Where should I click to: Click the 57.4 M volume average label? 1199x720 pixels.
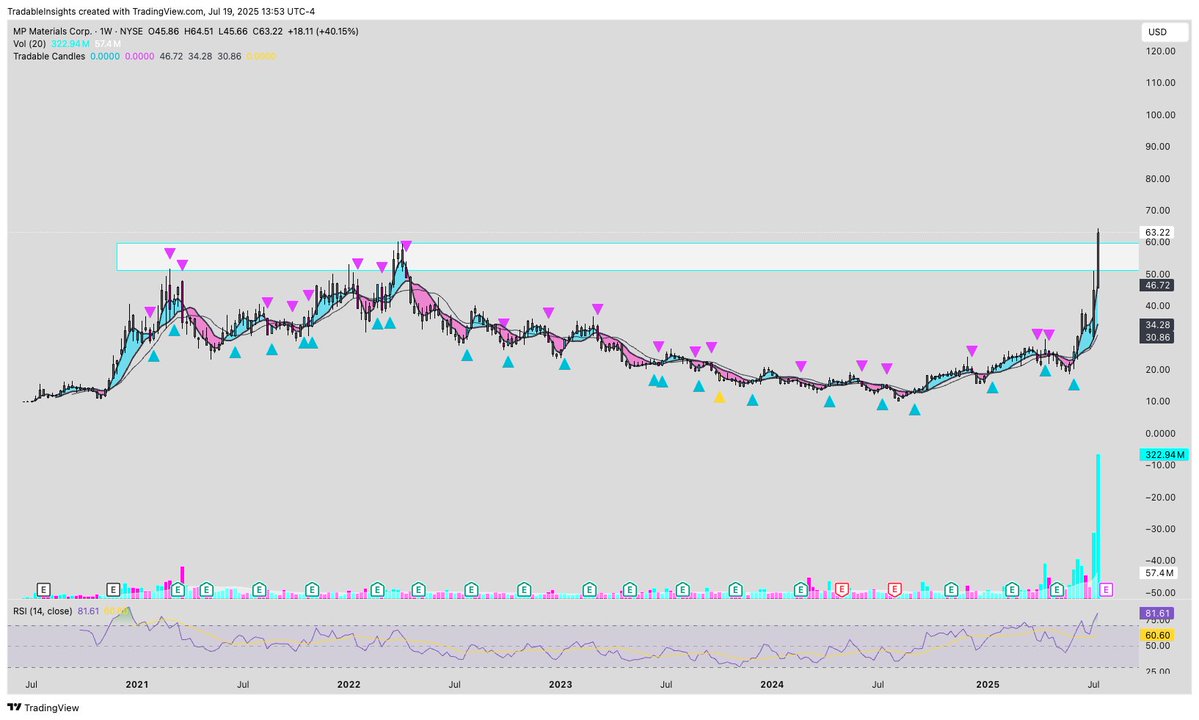pyautogui.click(x=1159, y=572)
